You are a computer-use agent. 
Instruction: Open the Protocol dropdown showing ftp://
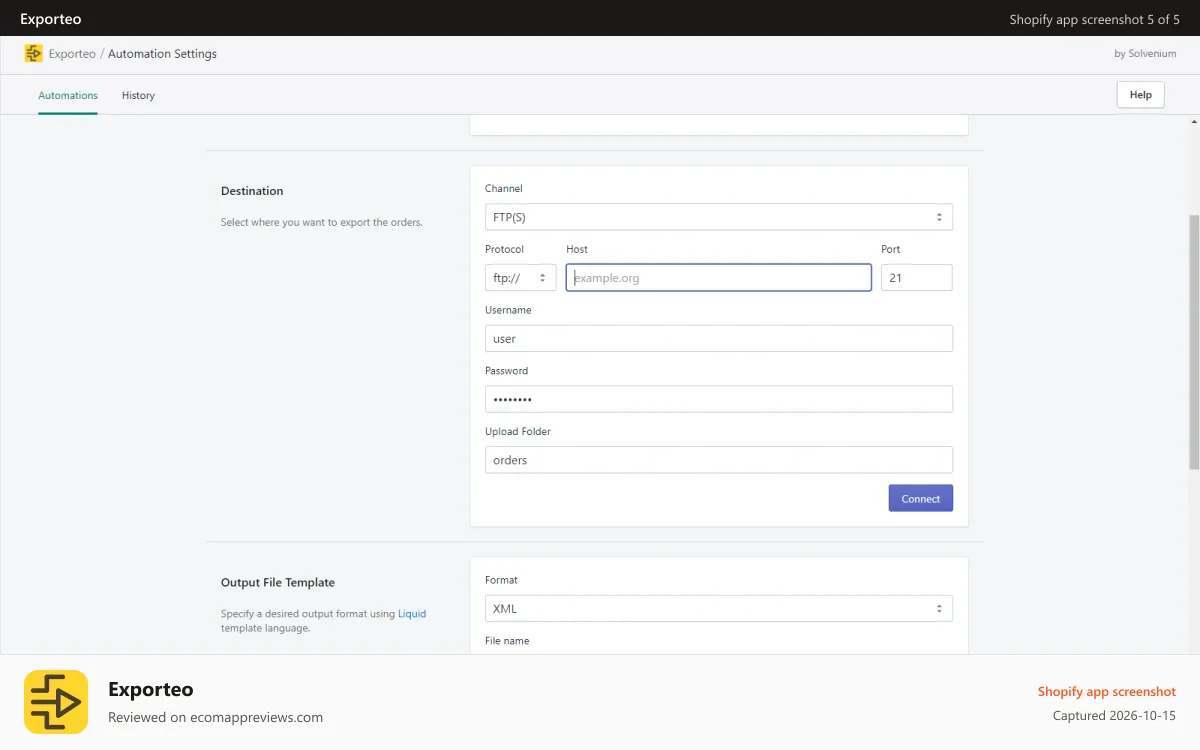521,278
